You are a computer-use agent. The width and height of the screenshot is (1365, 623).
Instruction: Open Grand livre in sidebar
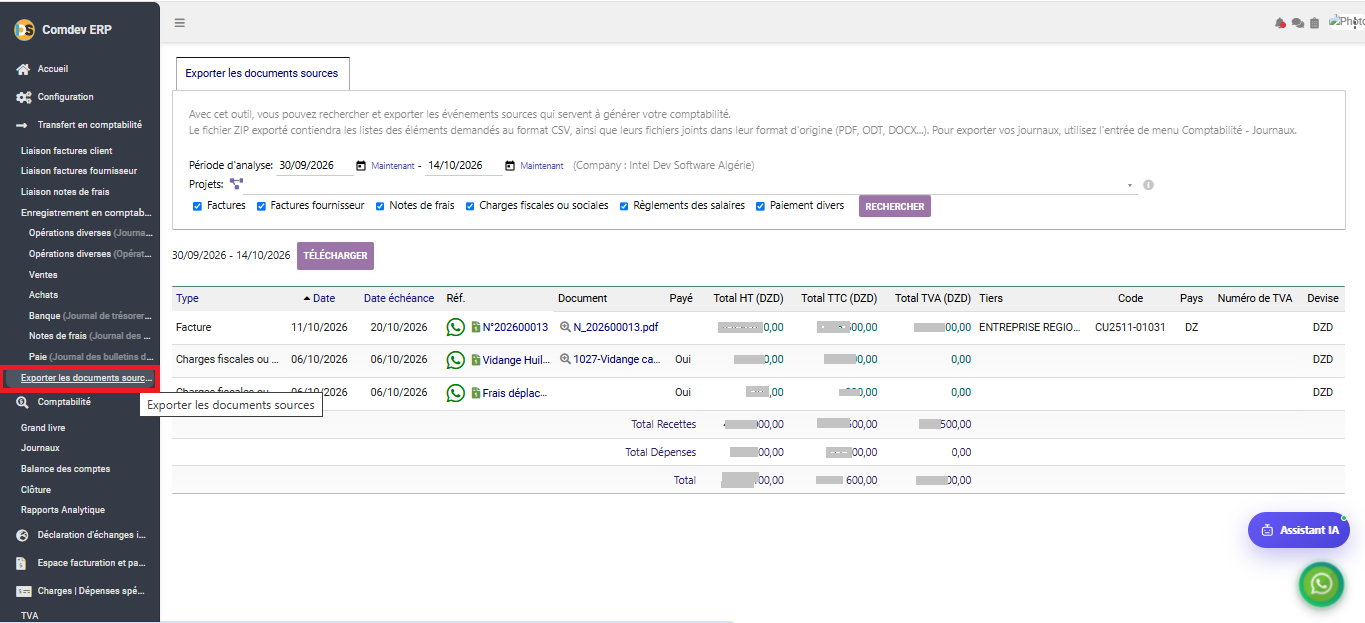coord(43,428)
